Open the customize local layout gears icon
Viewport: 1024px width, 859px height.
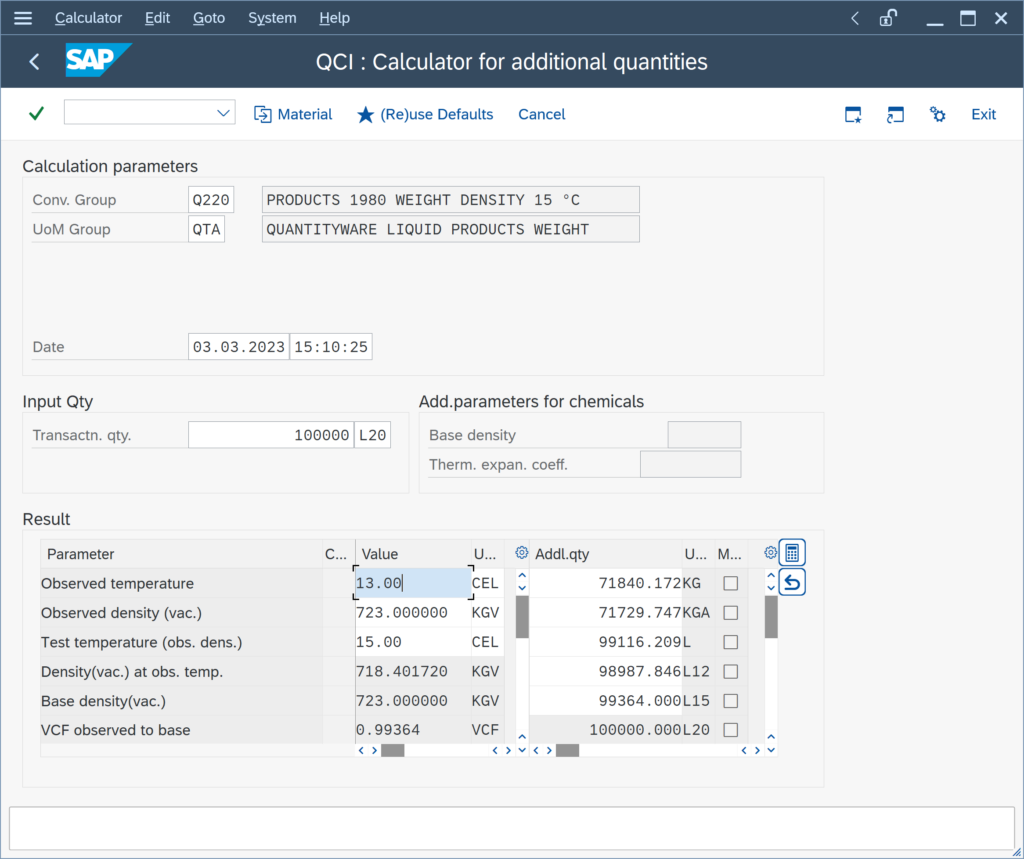937,114
